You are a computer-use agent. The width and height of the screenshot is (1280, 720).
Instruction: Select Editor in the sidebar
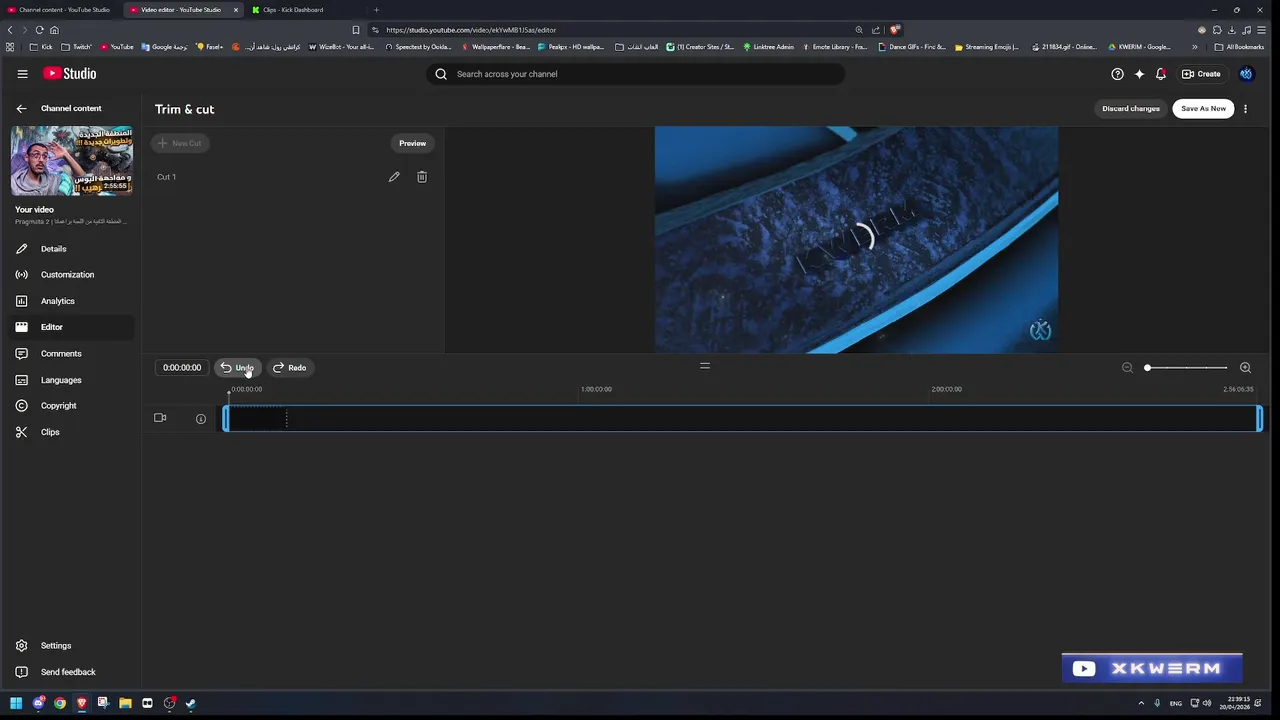pos(70,327)
